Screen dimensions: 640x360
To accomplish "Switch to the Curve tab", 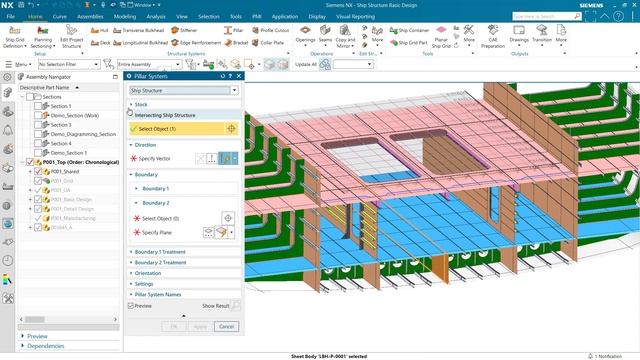I will (x=60, y=17).
